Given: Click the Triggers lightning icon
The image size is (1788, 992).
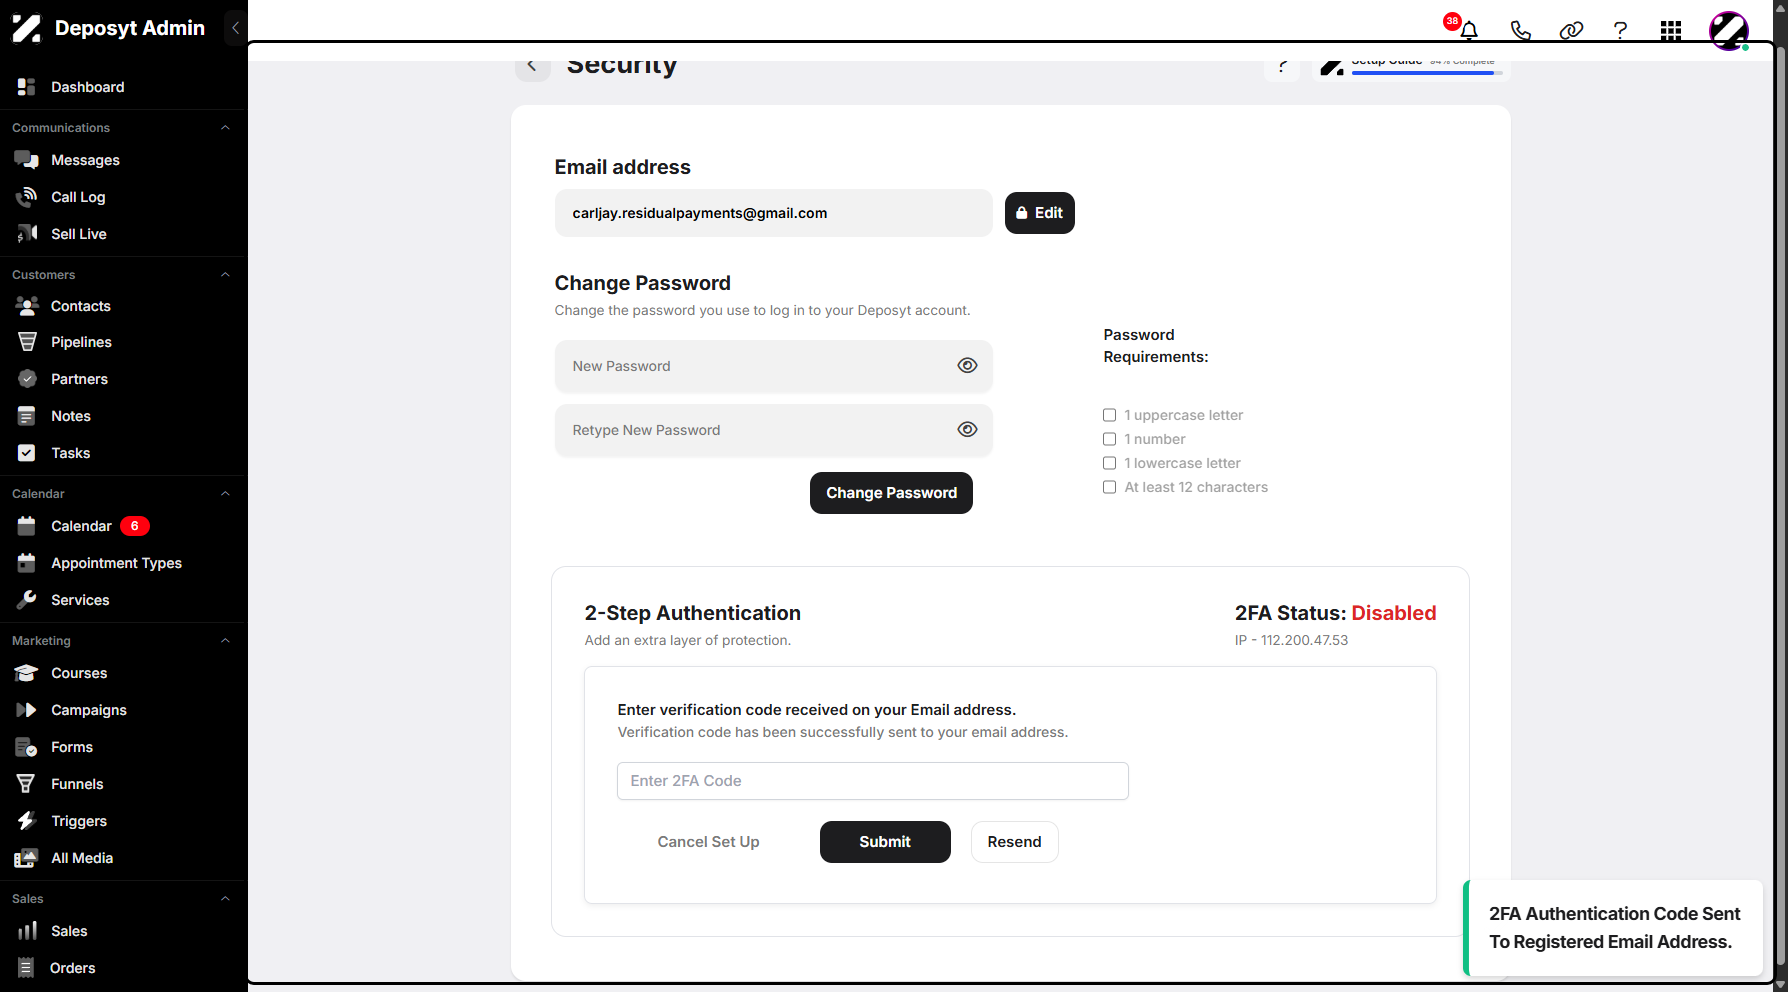Looking at the screenshot, I should [27, 821].
